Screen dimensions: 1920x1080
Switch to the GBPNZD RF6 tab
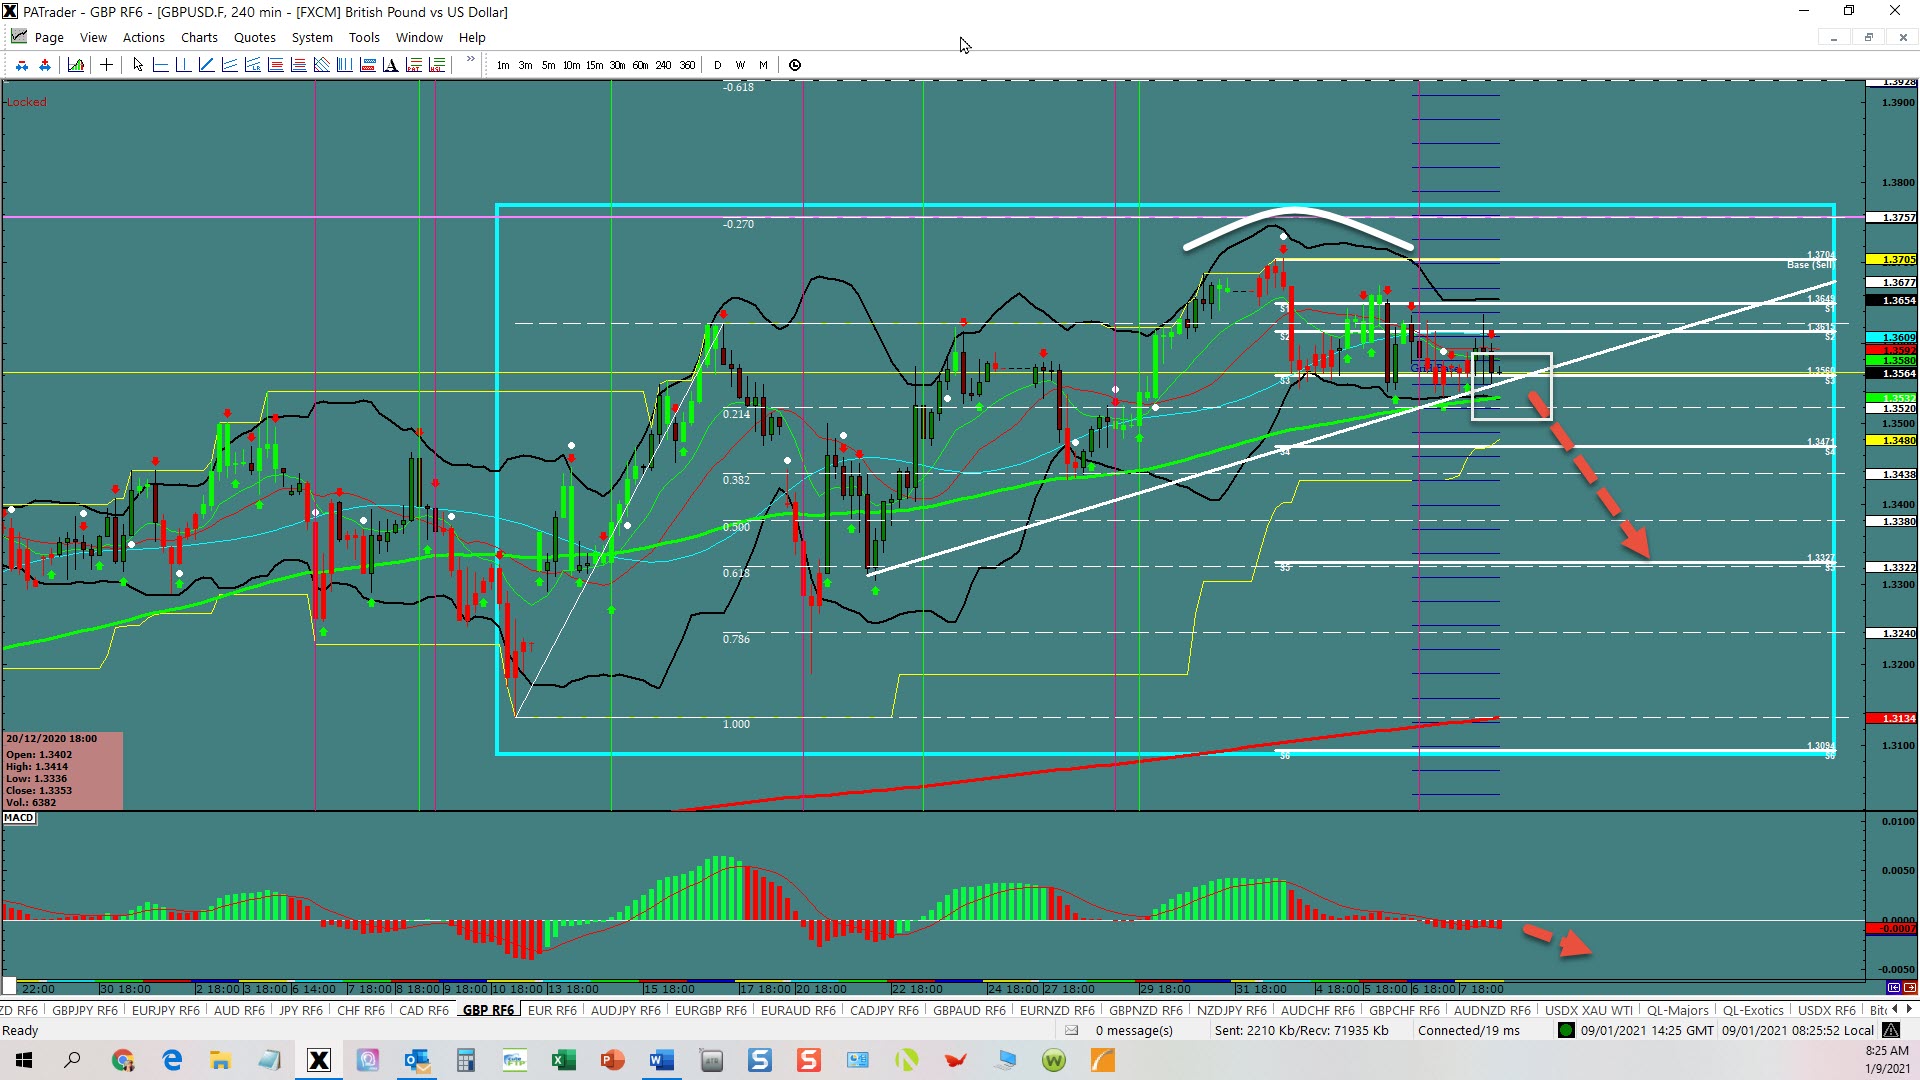point(1145,1010)
